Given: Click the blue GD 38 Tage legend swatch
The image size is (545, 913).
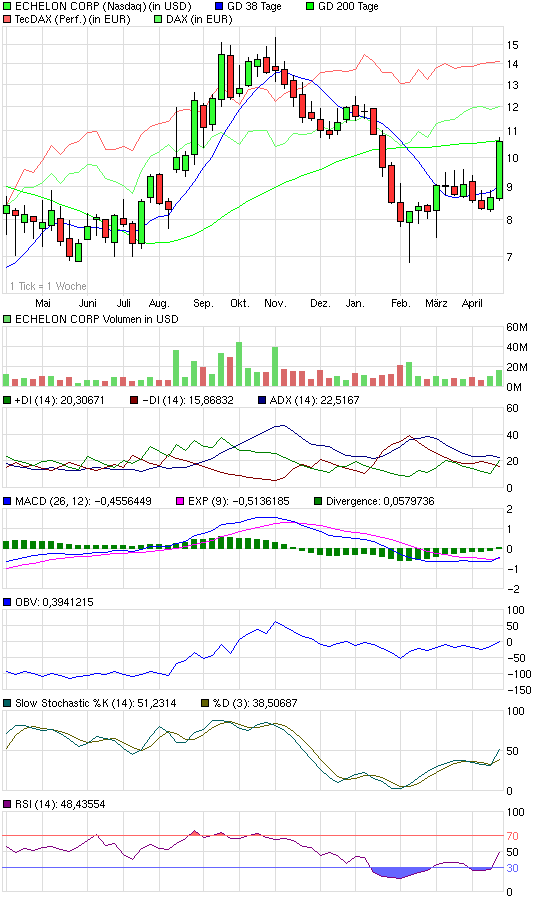Looking at the screenshot, I should (220, 6).
